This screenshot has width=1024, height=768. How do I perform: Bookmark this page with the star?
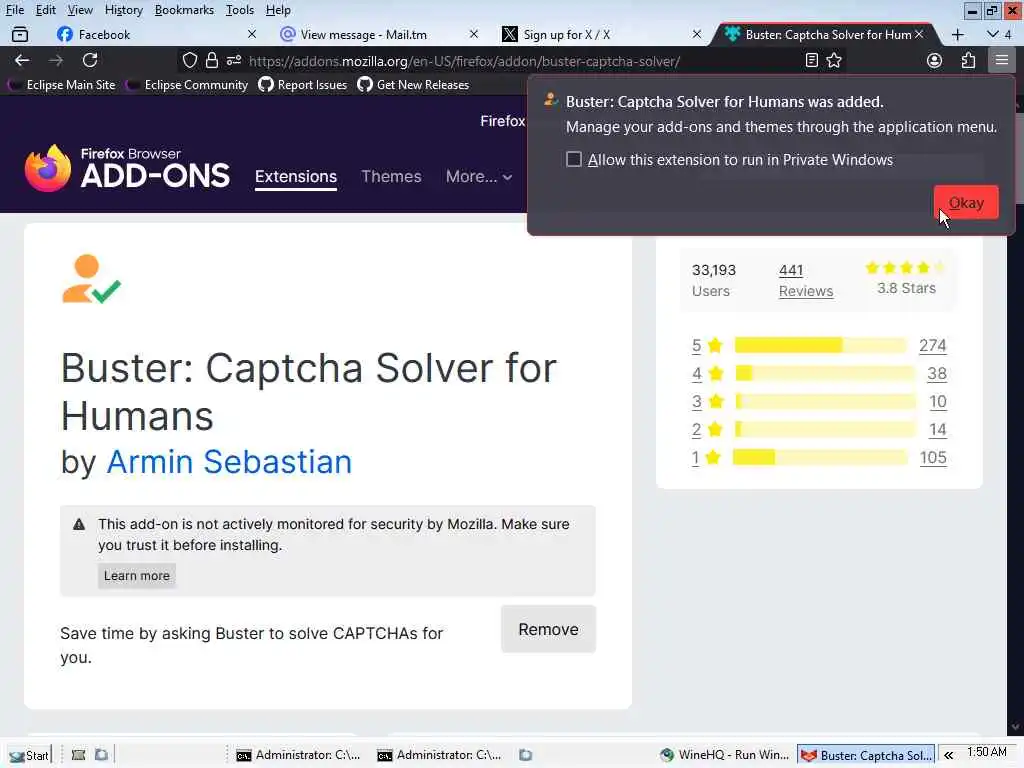pyautogui.click(x=834, y=61)
